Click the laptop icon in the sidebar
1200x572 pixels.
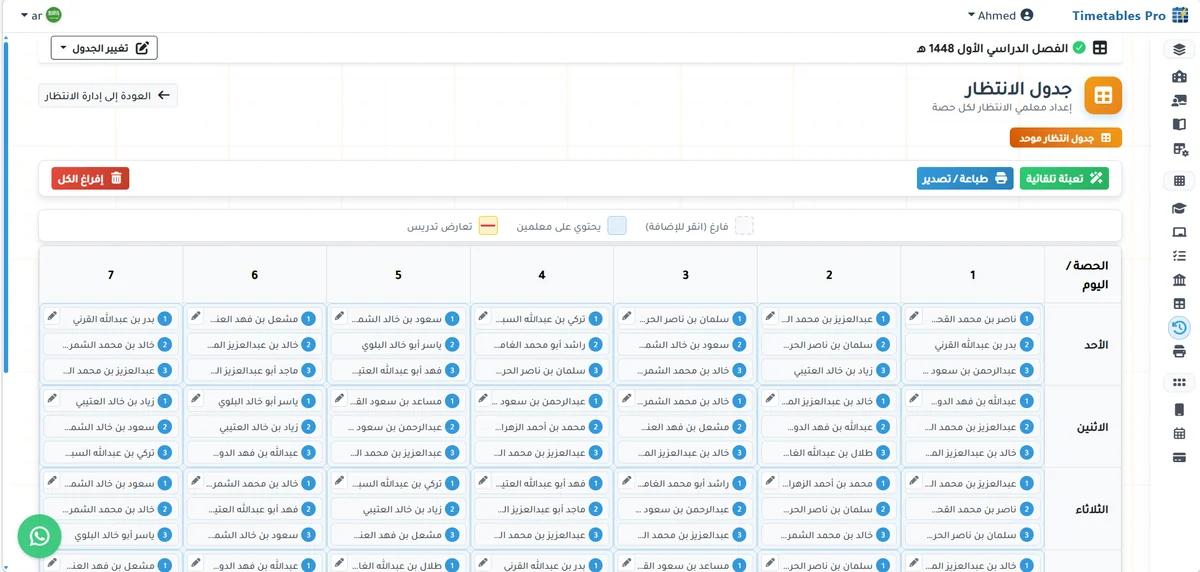pos(1179,232)
